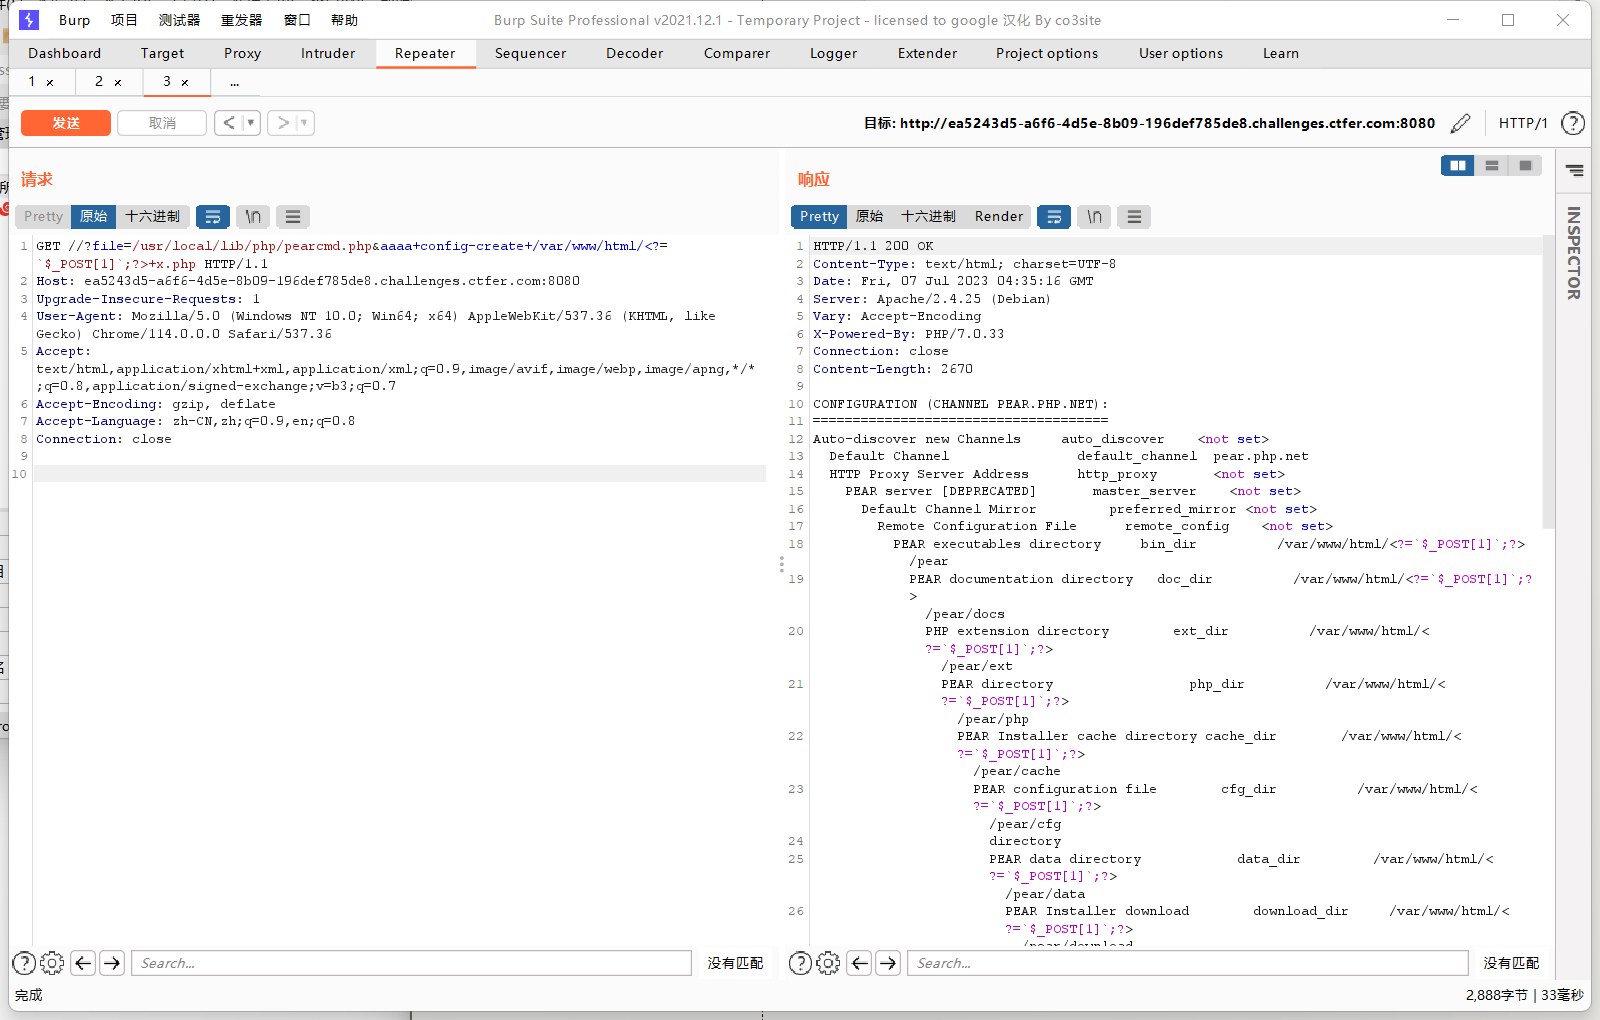Add new Repeater tab via ellipsis
Screen dimensions: 1600x1020
235,83
